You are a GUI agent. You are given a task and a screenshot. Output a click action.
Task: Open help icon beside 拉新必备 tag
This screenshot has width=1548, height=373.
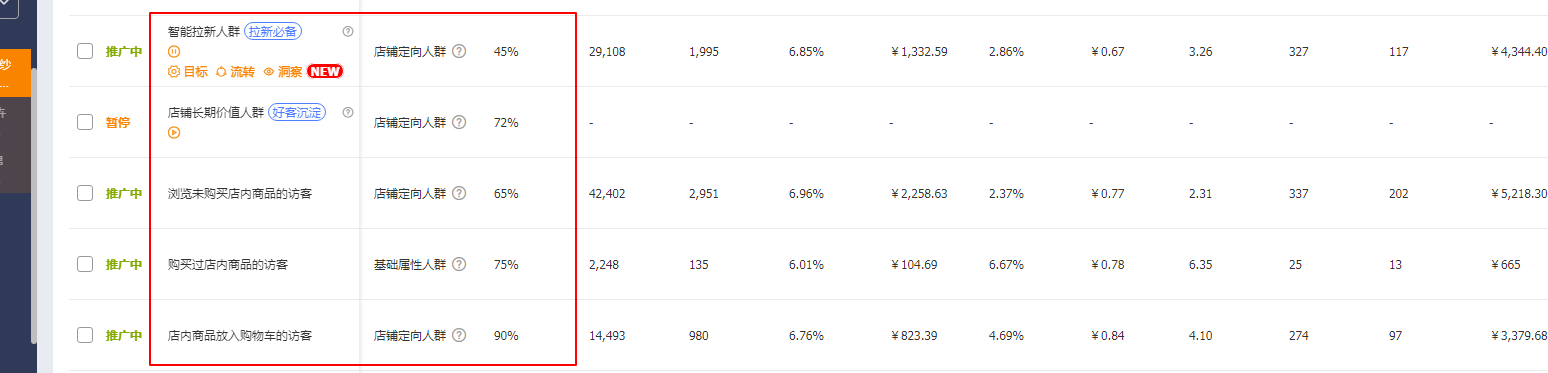tap(348, 31)
